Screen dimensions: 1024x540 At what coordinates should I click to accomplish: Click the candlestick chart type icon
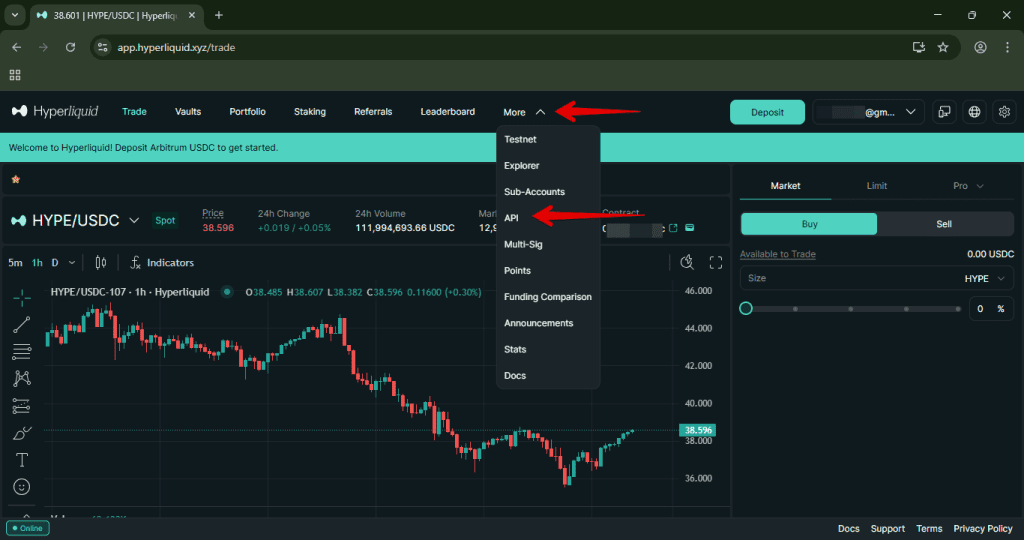100,263
